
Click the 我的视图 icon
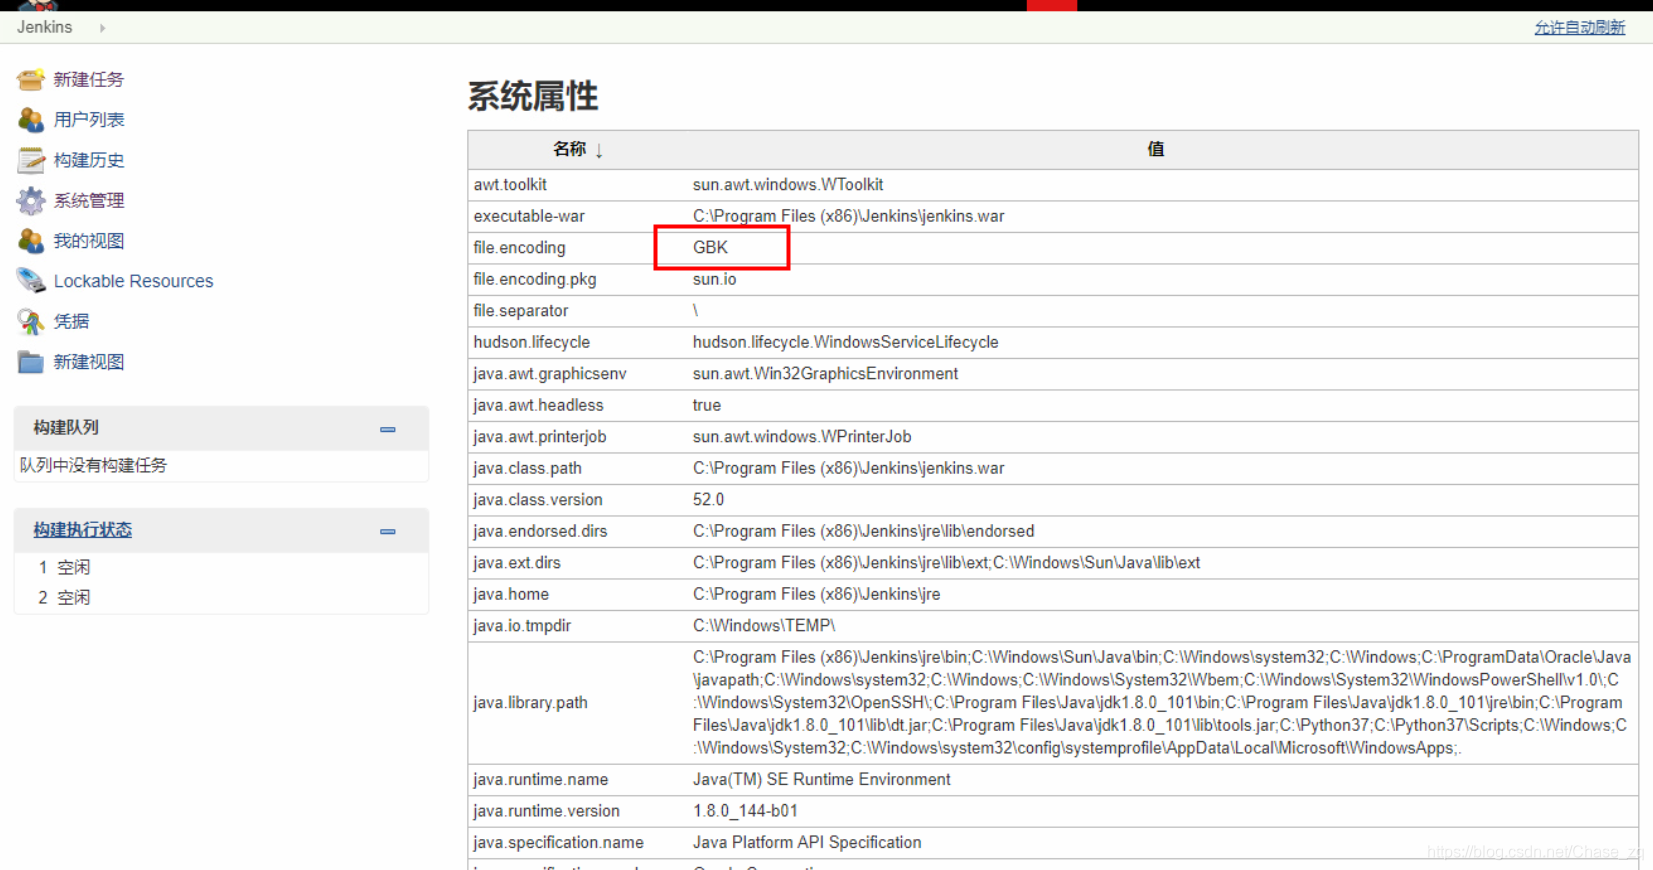pyautogui.click(x=31, y=241)
